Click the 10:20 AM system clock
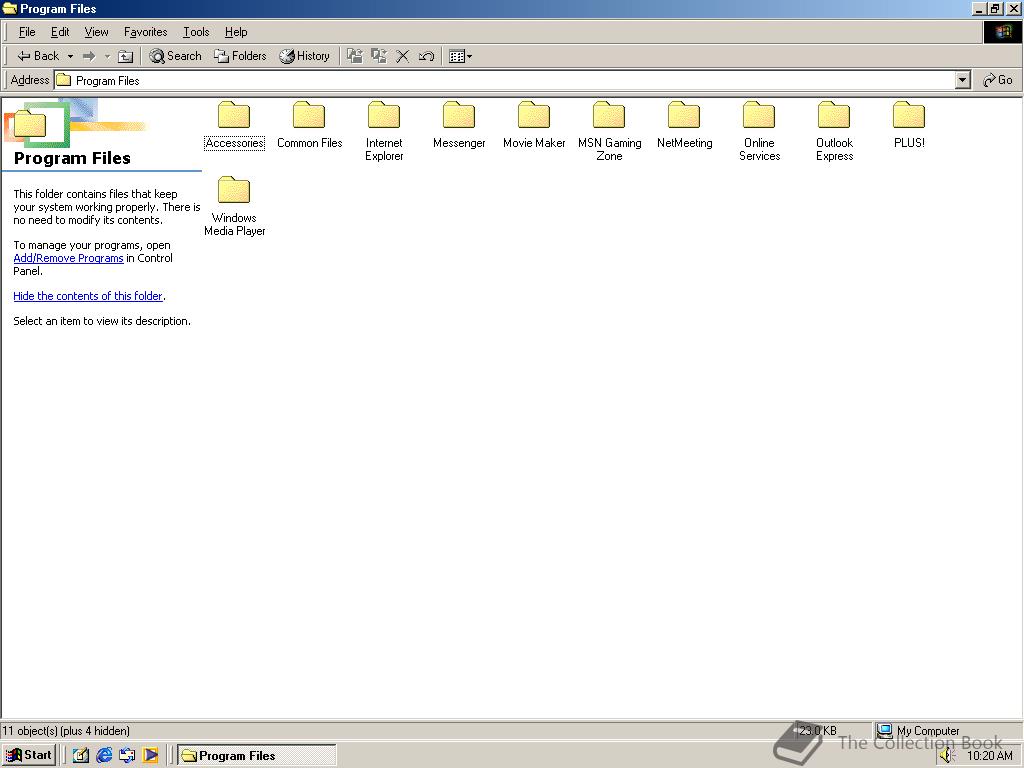The width and height of the screenshot is (1024, 768). click(989, 756)
